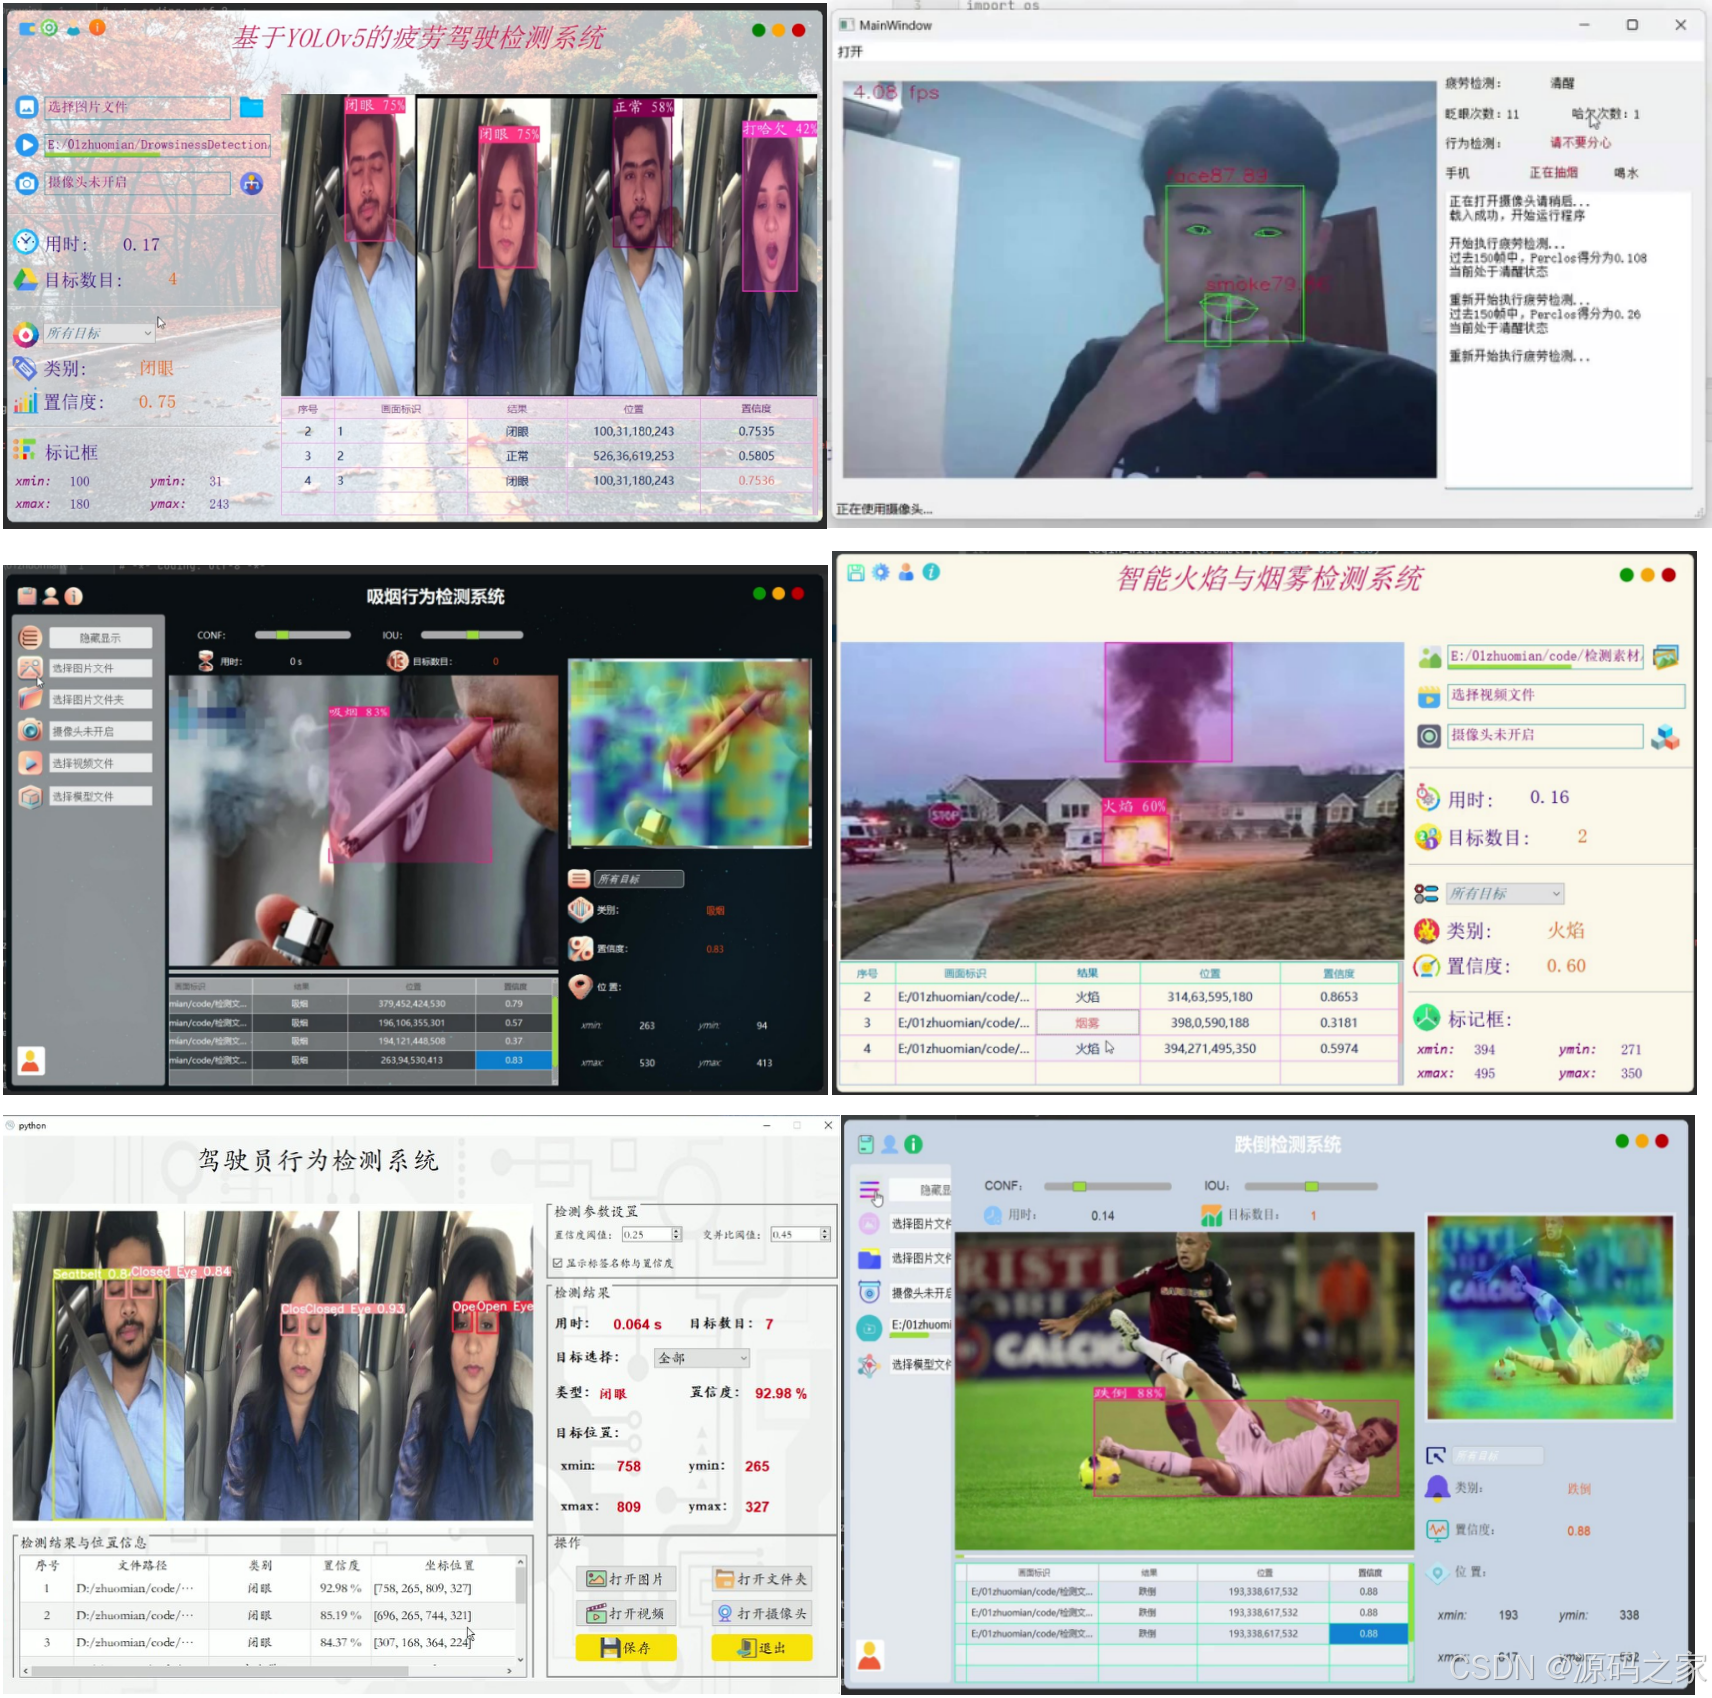The height and width of the screenshot is (1698, 1712).
Task: Click 选择图片文件 in smoking detection sidebar
Action: tap(99, 668)
